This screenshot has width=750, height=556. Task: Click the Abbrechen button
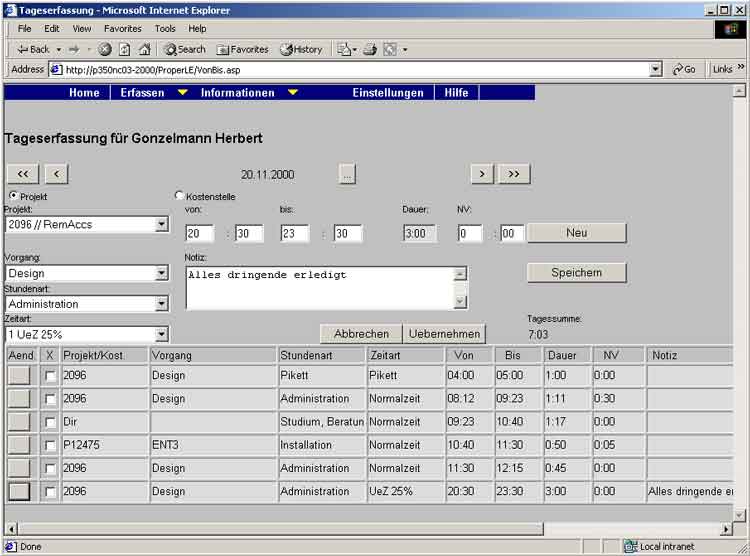361,334
